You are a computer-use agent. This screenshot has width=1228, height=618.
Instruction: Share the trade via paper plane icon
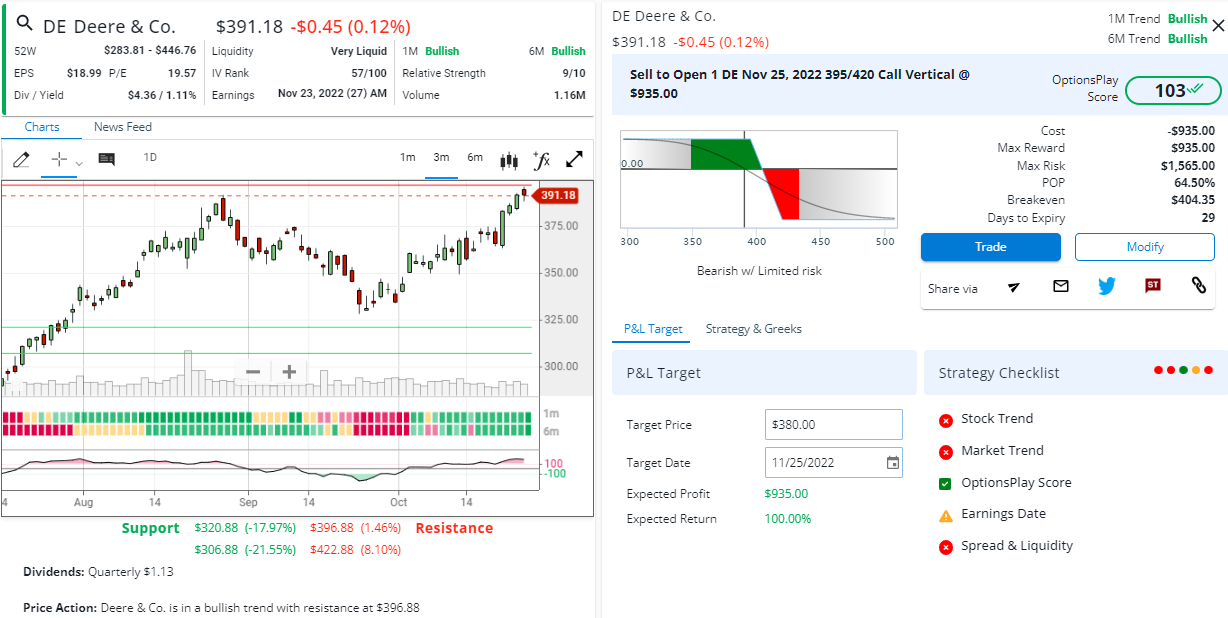[1014, 287]
